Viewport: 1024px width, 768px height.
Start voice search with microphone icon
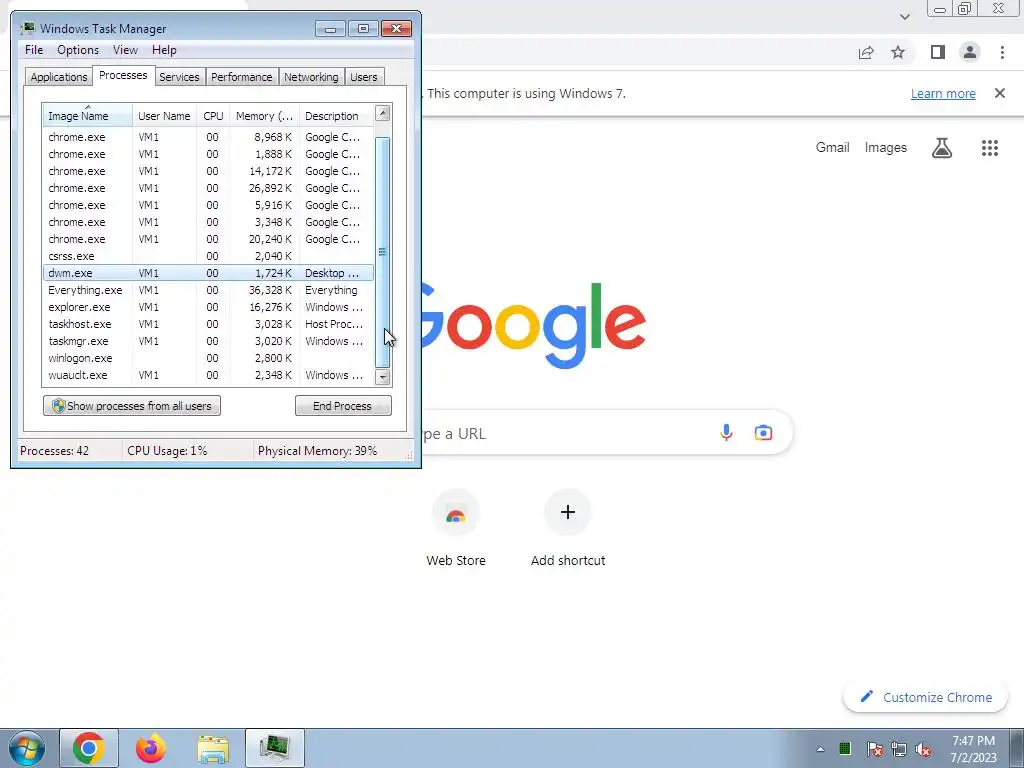point(726,432)
